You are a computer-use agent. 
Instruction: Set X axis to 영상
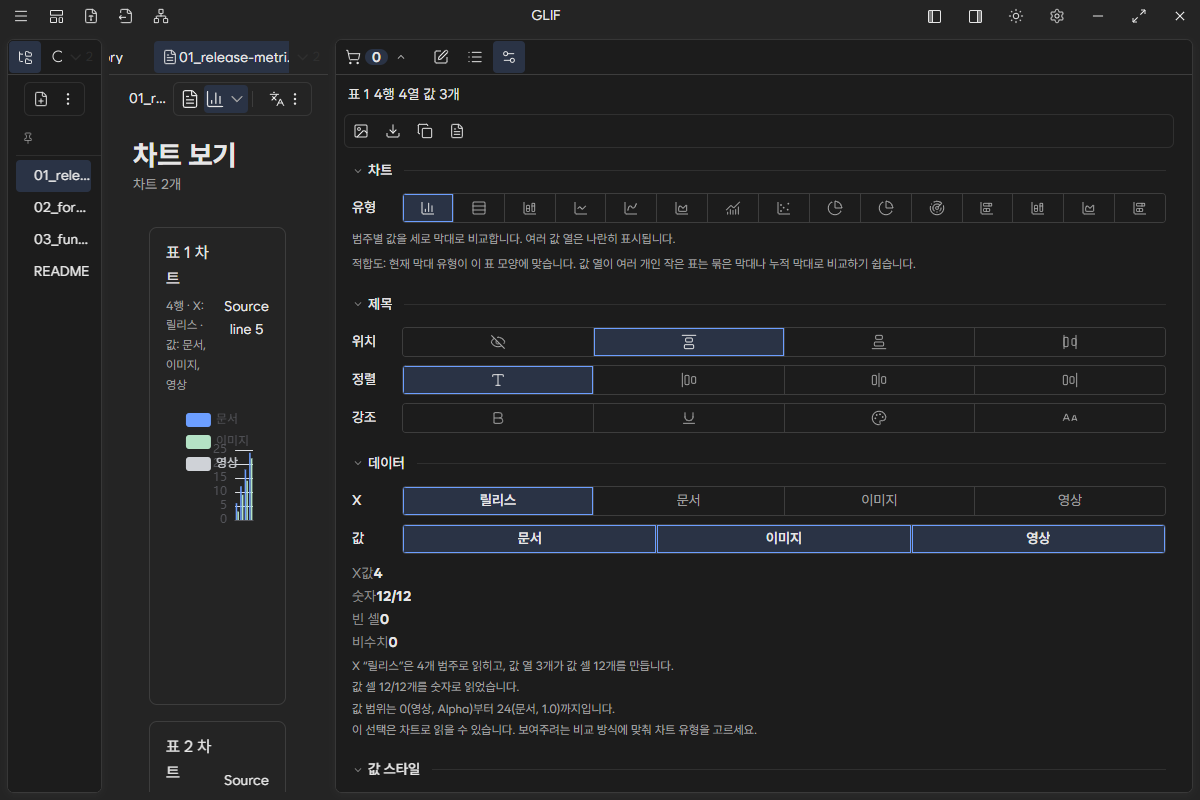(1070, 500)
